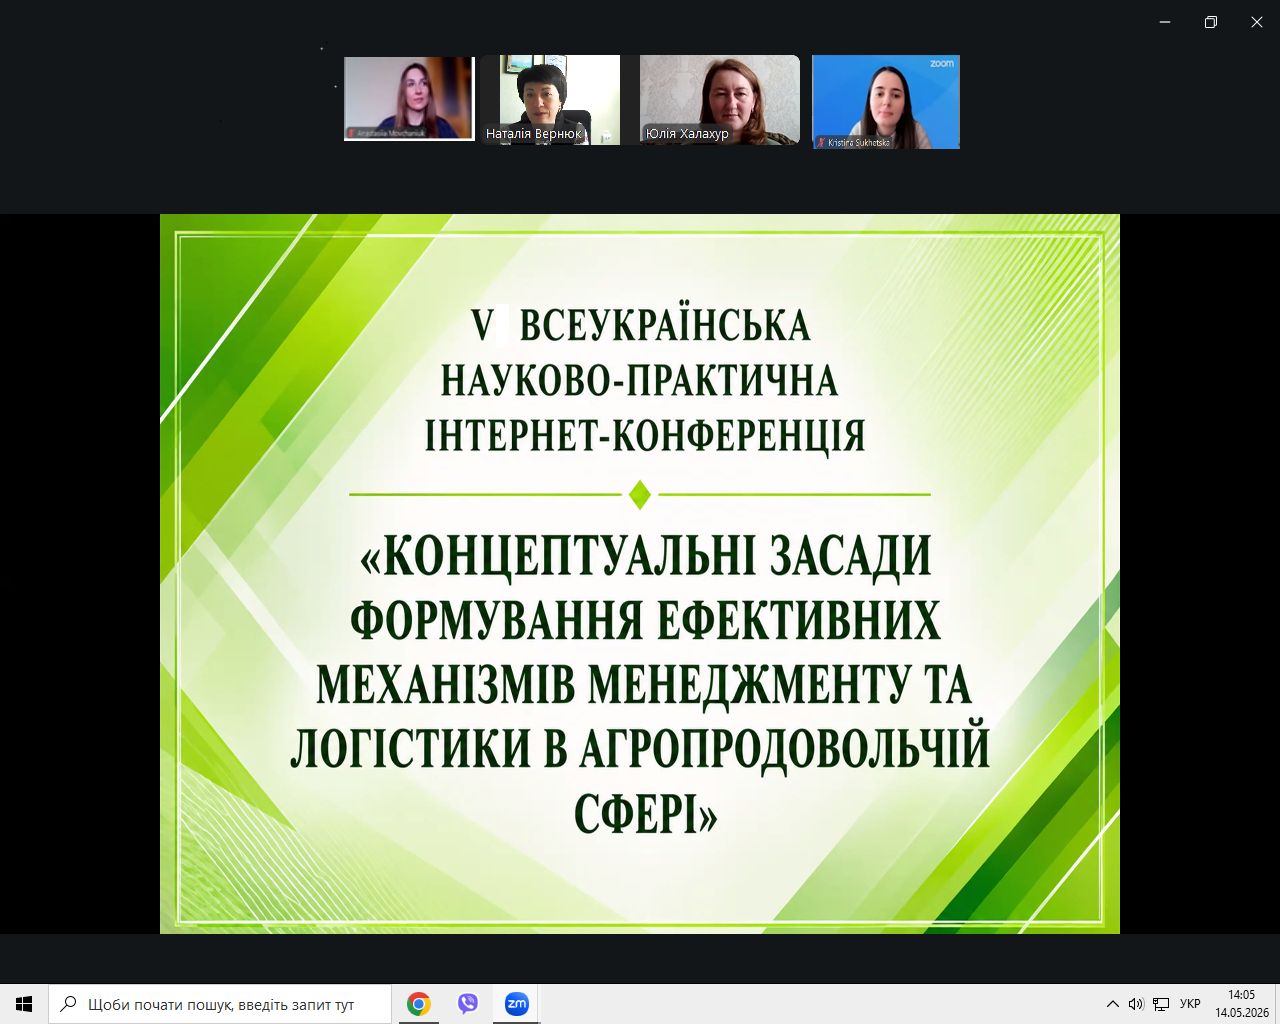1280x1024 pixels.
Task: Click the name label Наталія Вернюк
Action: [x=534, y=134]
